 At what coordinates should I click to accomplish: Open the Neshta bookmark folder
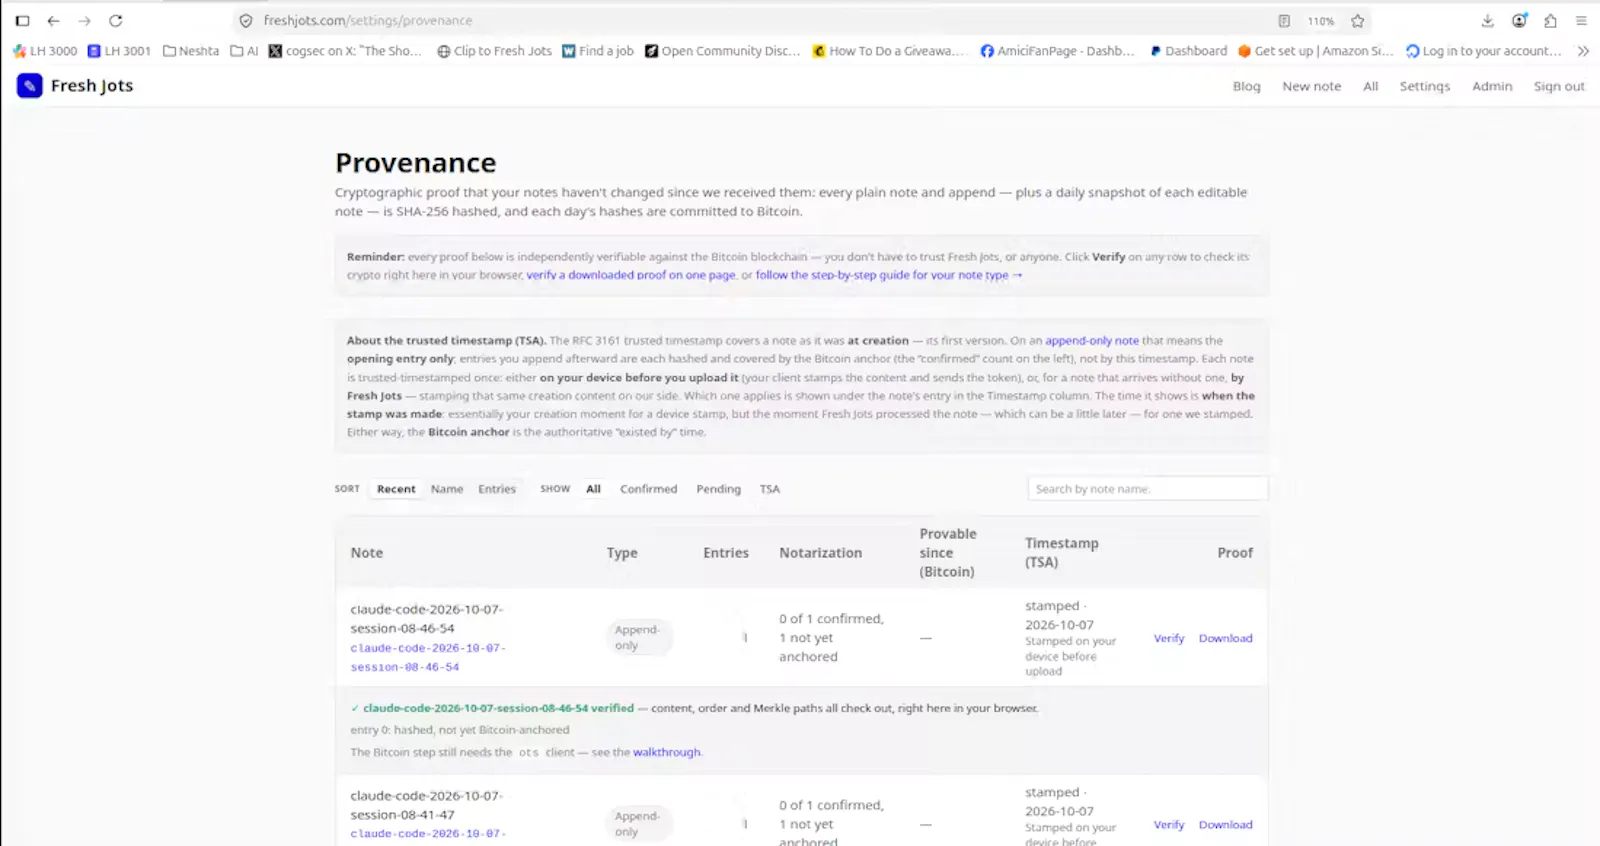pos(191,51)
